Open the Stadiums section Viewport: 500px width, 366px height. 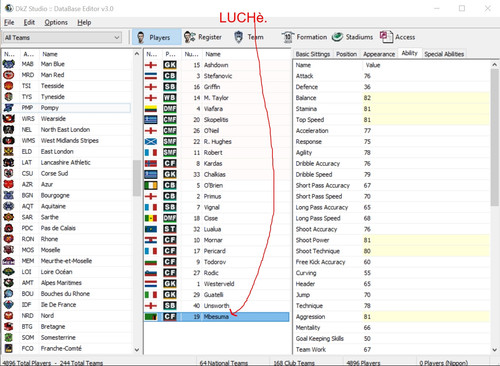(352, 37)
